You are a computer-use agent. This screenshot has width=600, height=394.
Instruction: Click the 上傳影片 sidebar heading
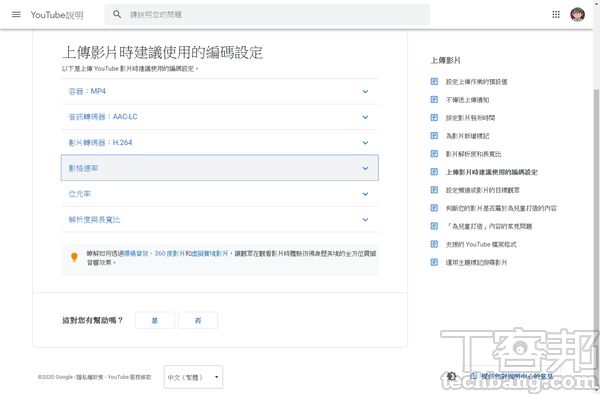click(x=445, y=60)
